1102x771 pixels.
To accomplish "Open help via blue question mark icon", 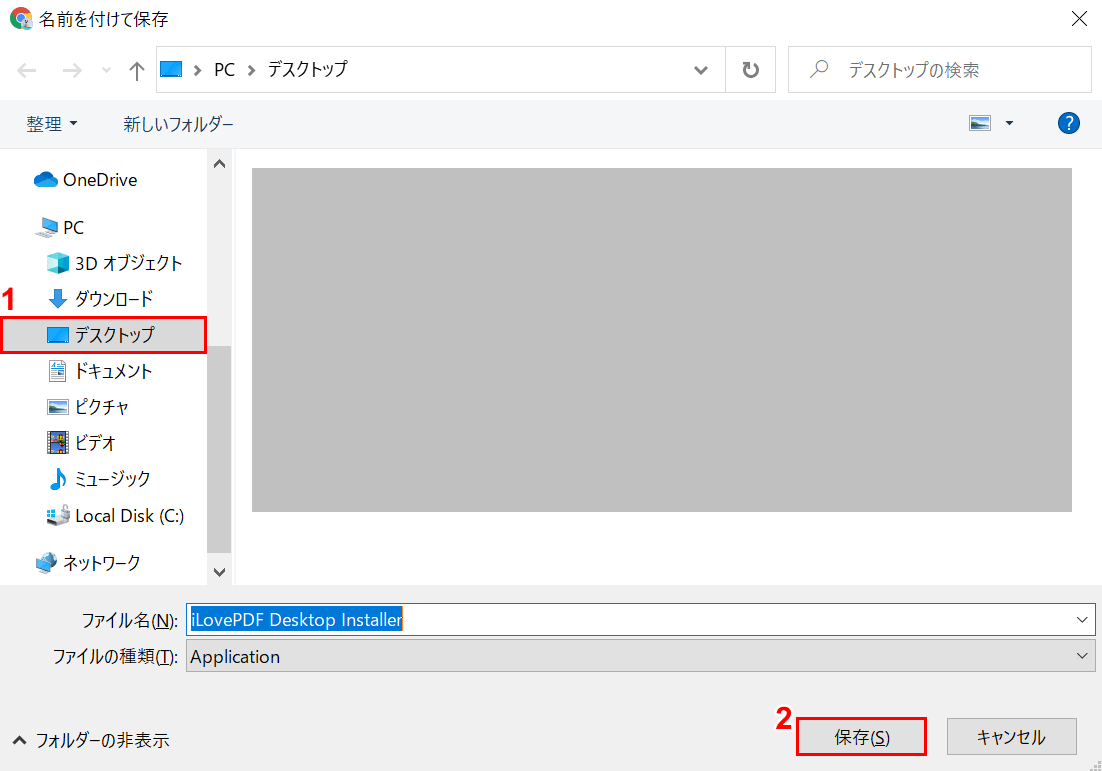I will tap(1068, 123).
